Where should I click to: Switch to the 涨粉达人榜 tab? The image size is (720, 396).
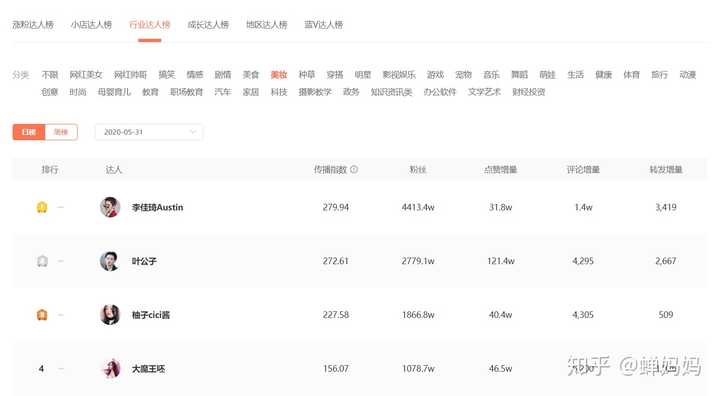pos(33,24)
